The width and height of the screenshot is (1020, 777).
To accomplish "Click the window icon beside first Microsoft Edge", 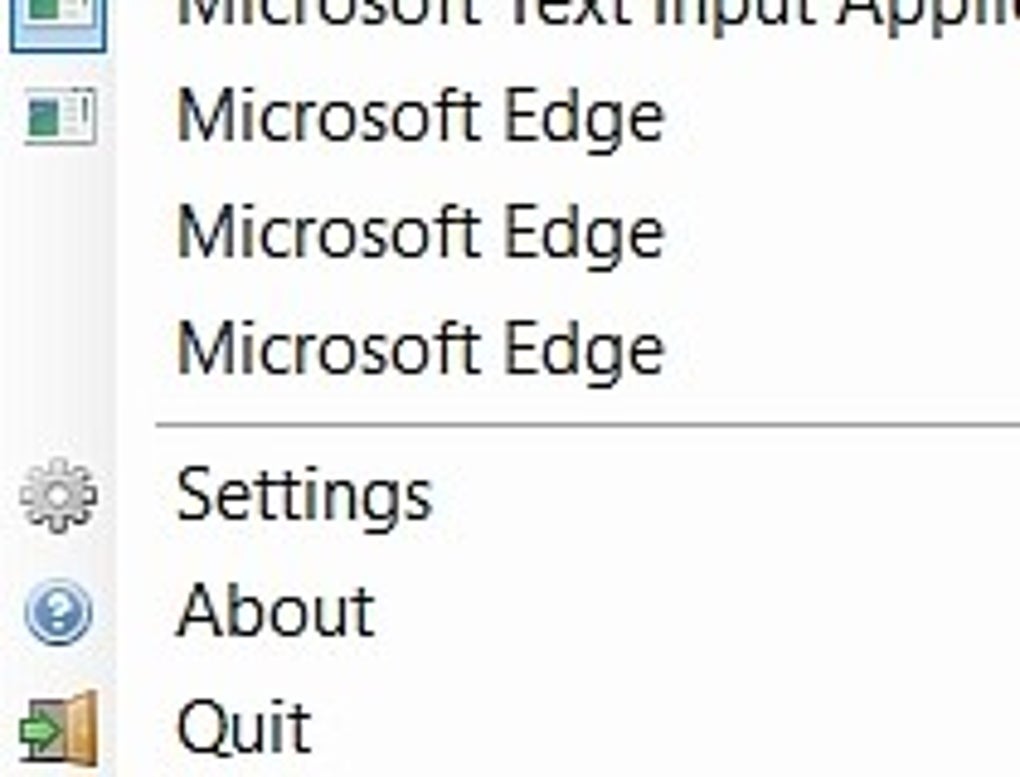I will point(60,116).
